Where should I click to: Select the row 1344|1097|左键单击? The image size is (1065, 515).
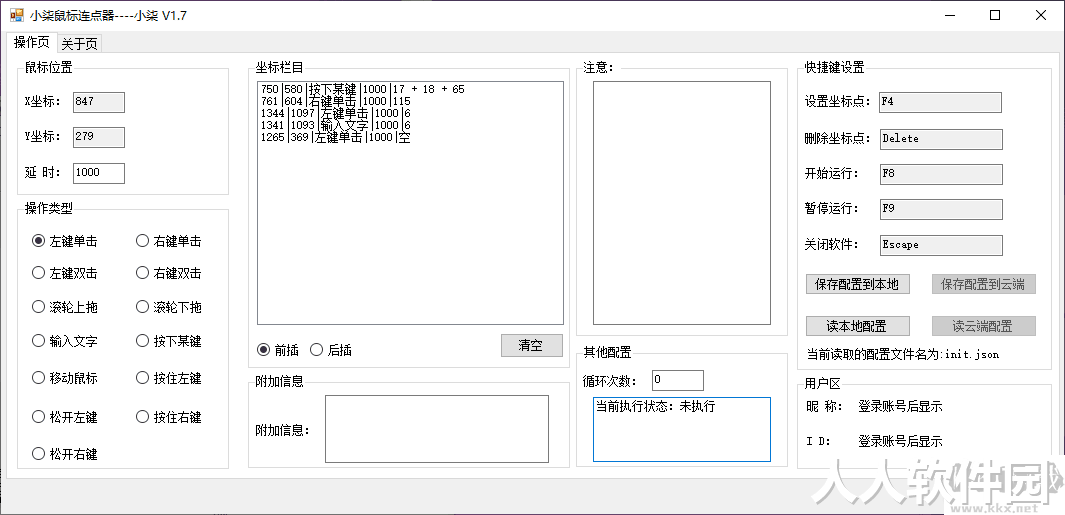point(410,113)
